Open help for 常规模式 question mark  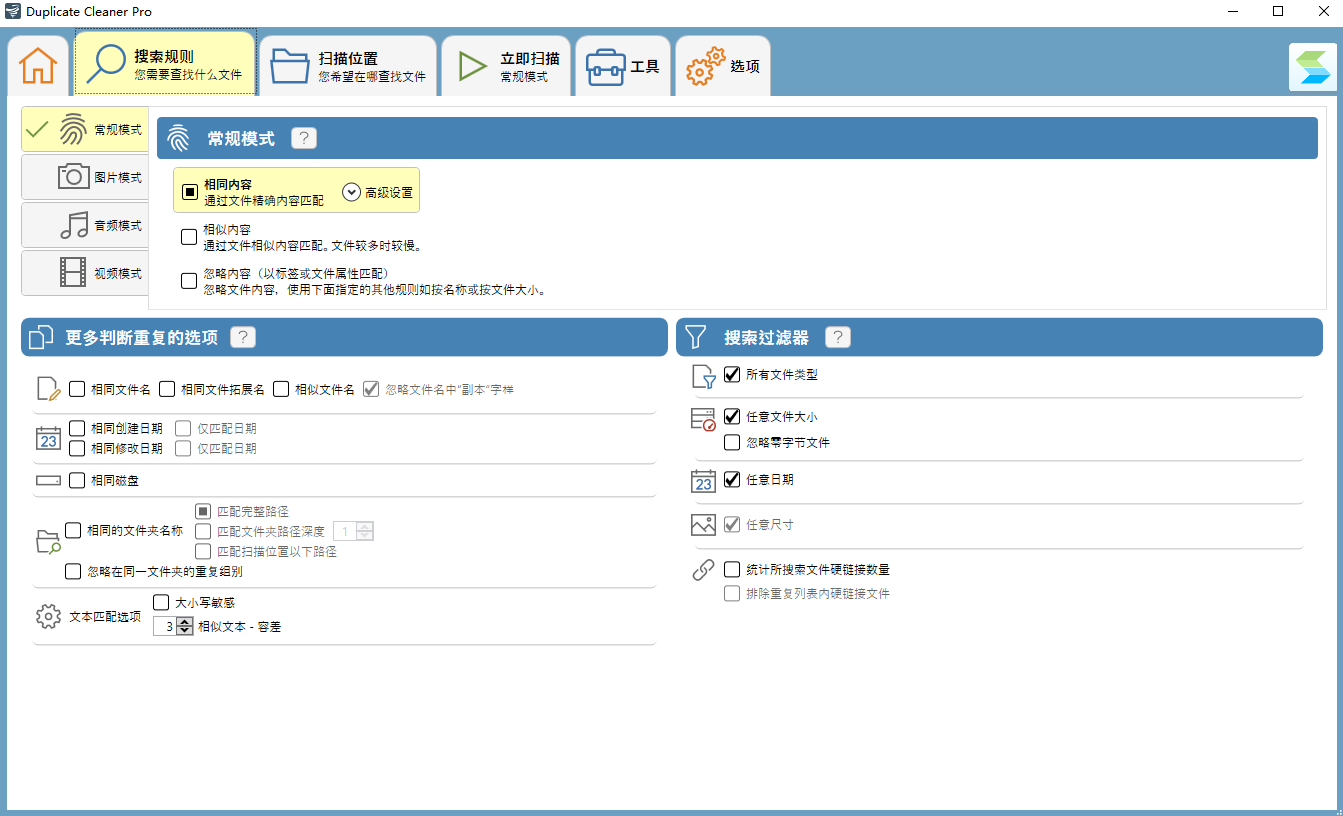304,138
